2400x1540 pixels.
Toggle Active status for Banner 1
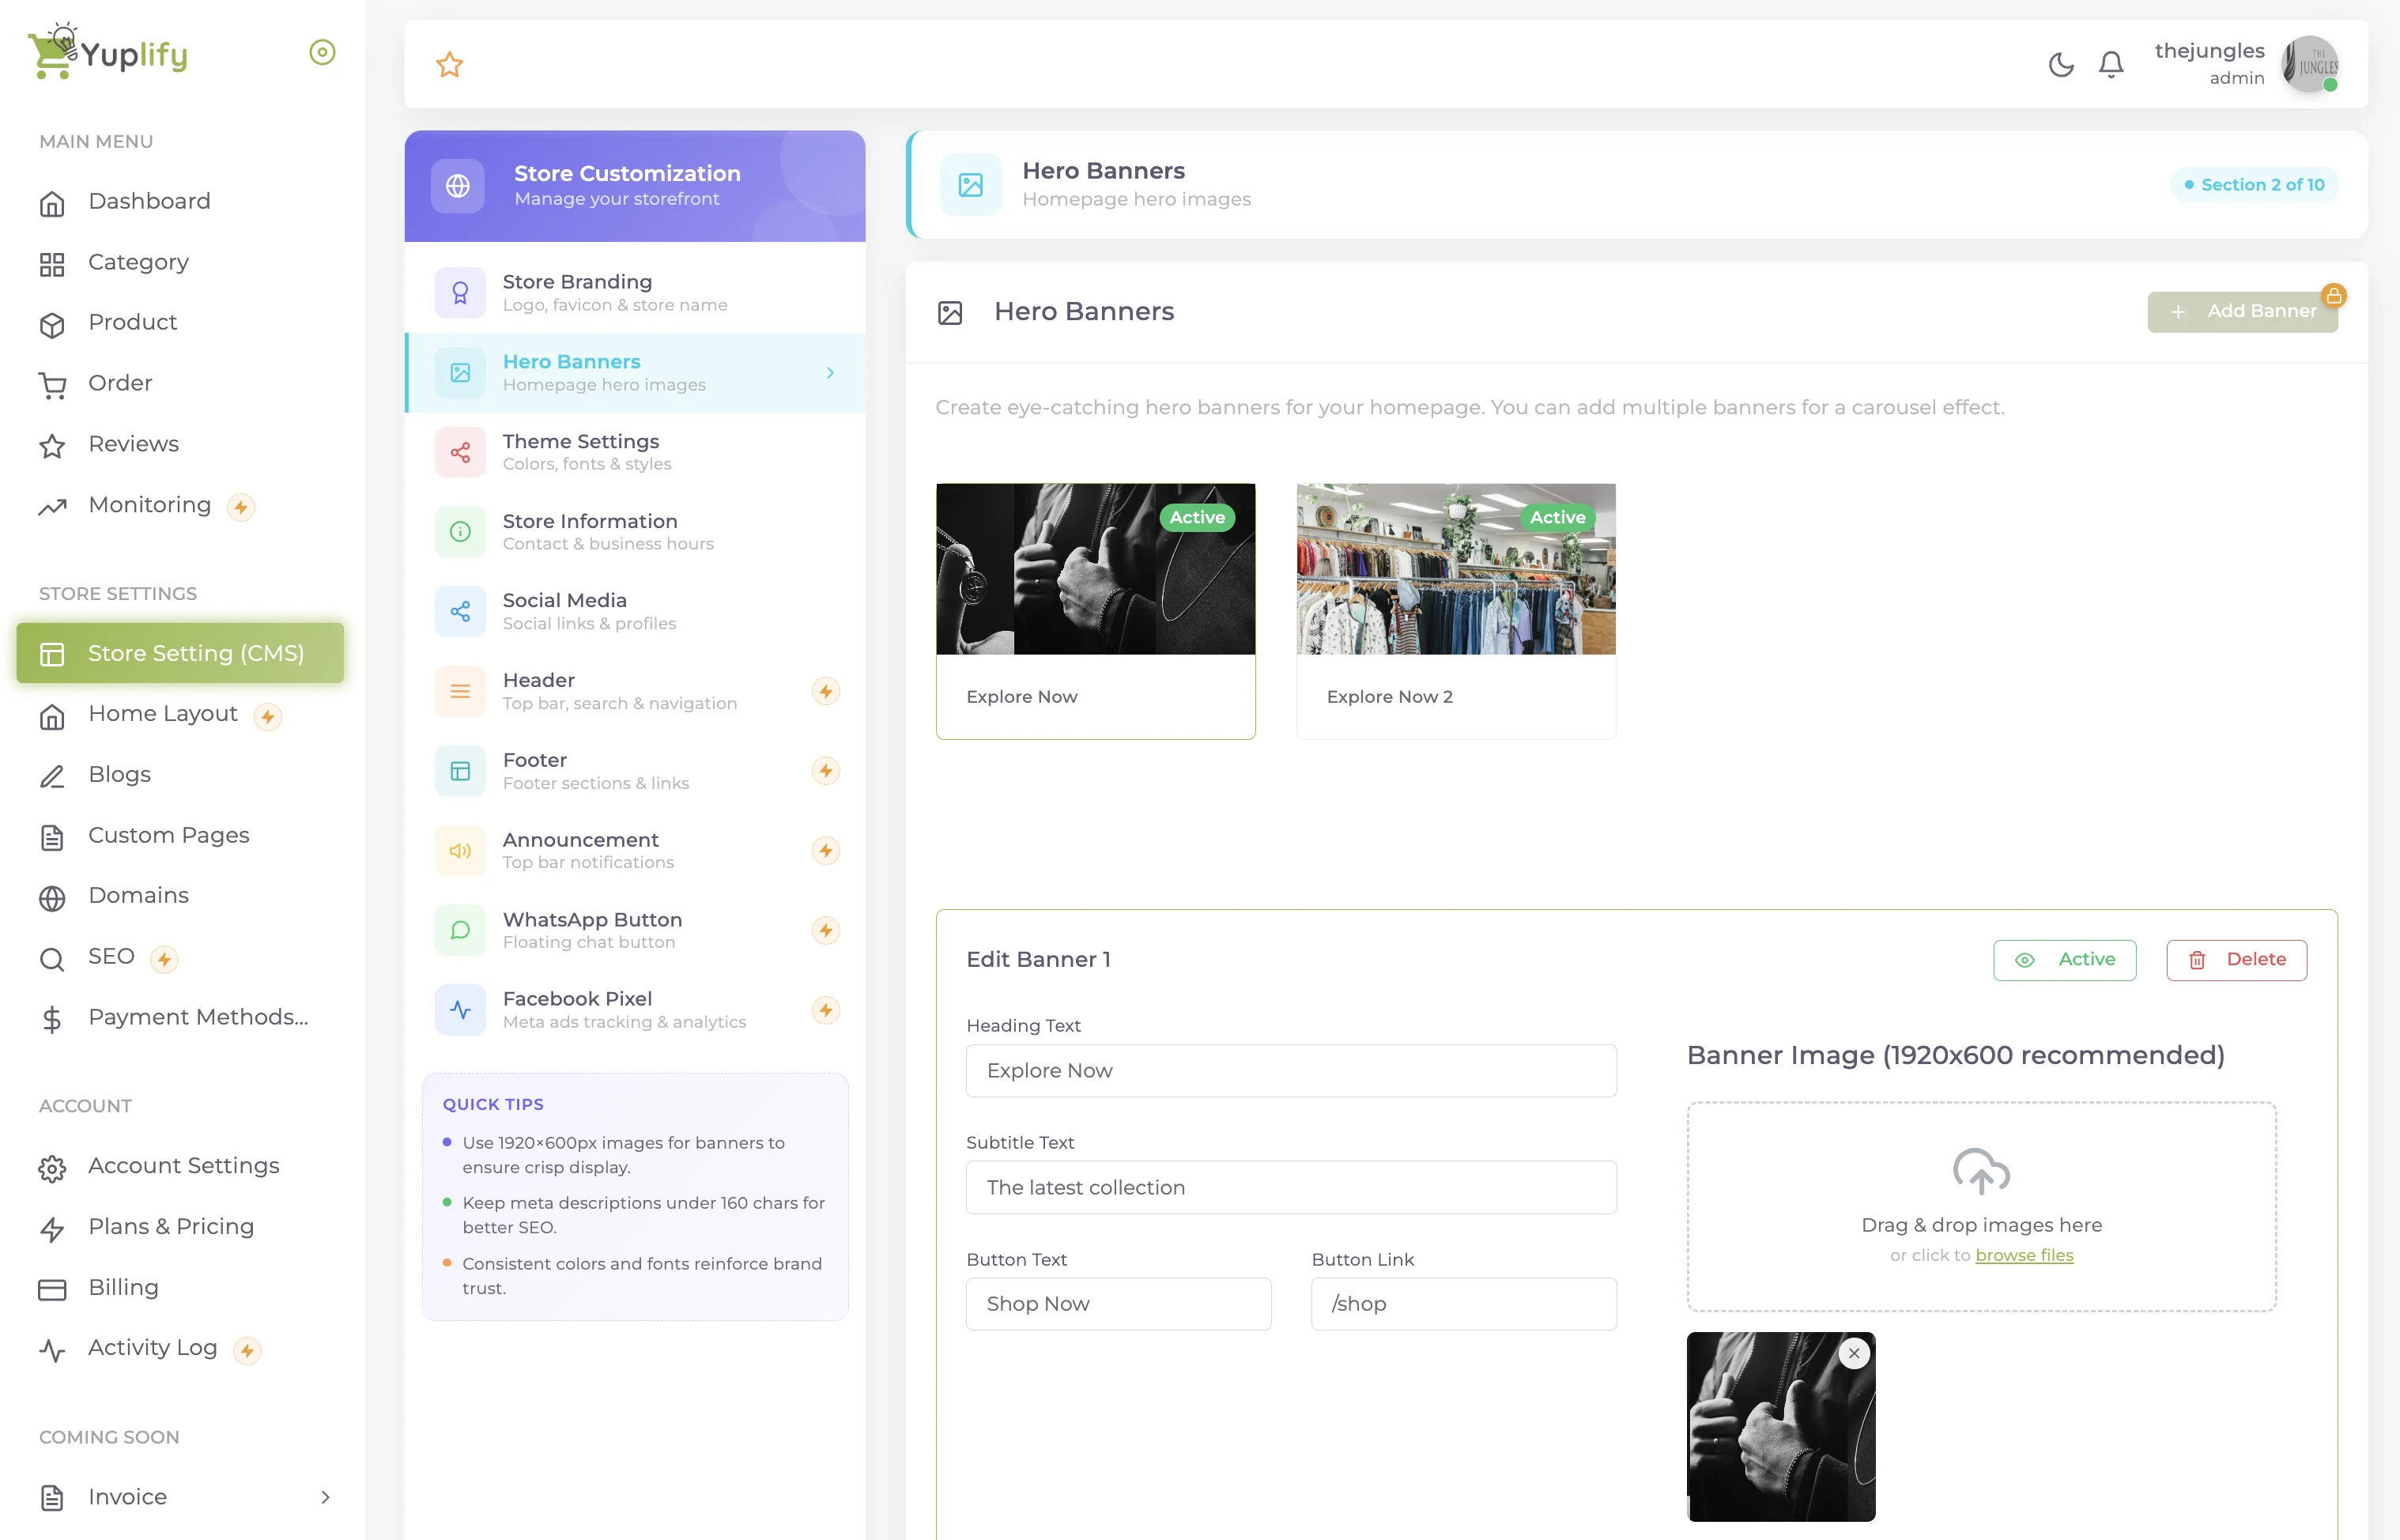point(2065,960)
